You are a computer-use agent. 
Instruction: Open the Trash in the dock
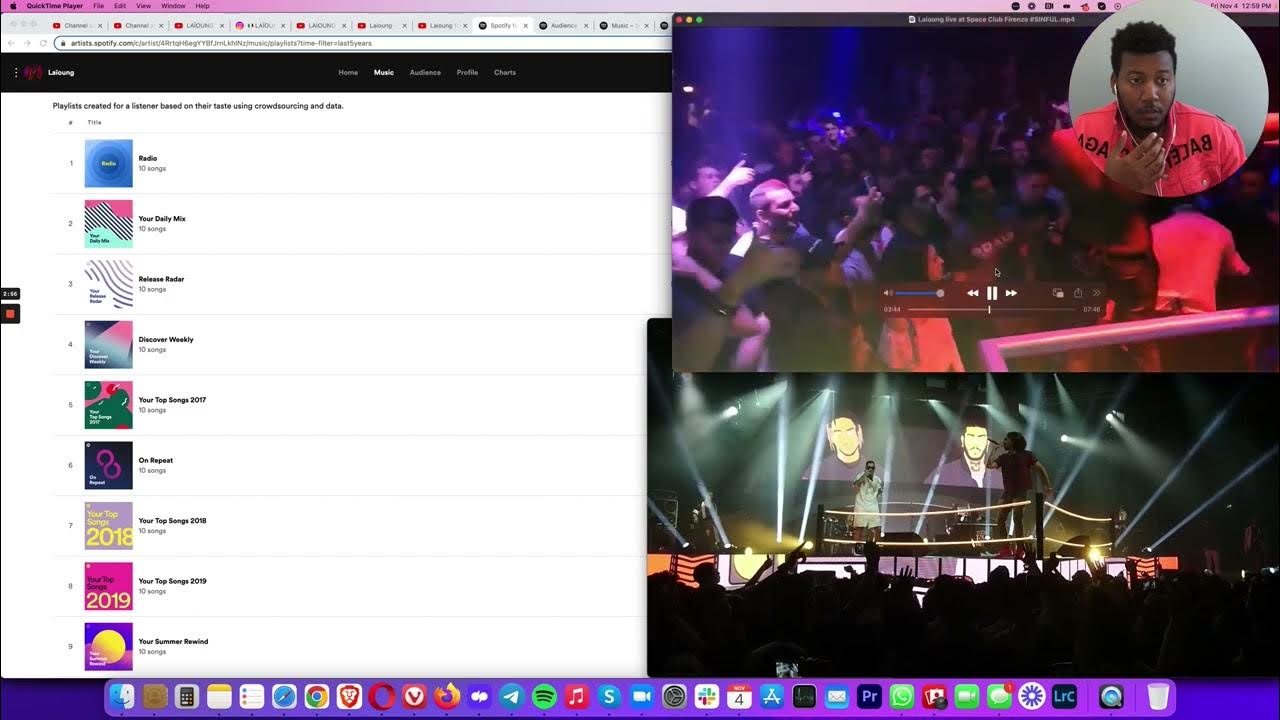click(1157, 696)
